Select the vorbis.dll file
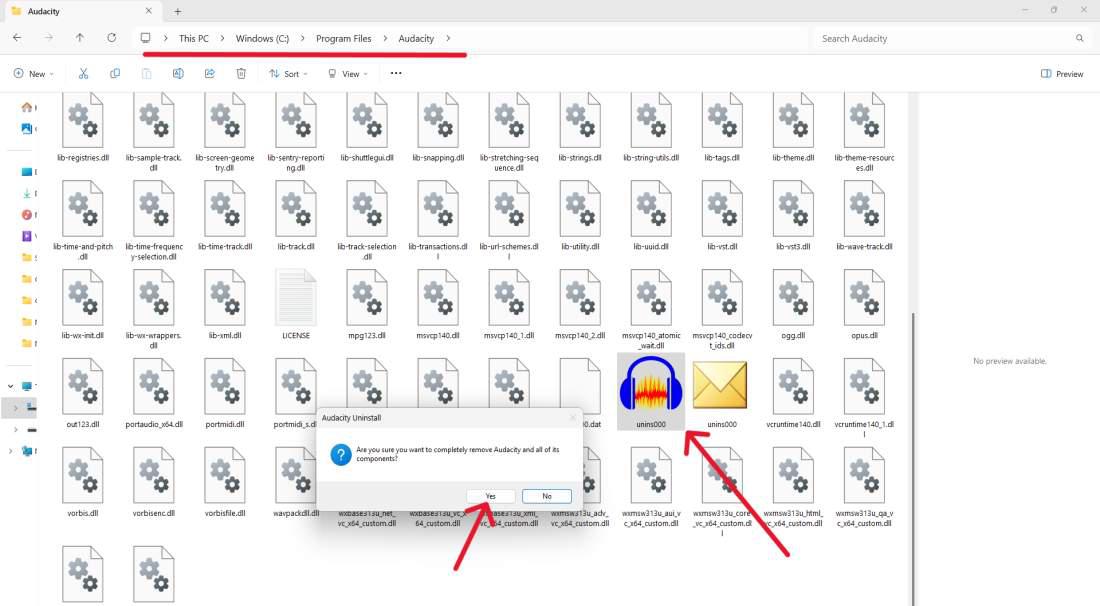This screenshot has width=1100, height=606. tap(83, 483)
